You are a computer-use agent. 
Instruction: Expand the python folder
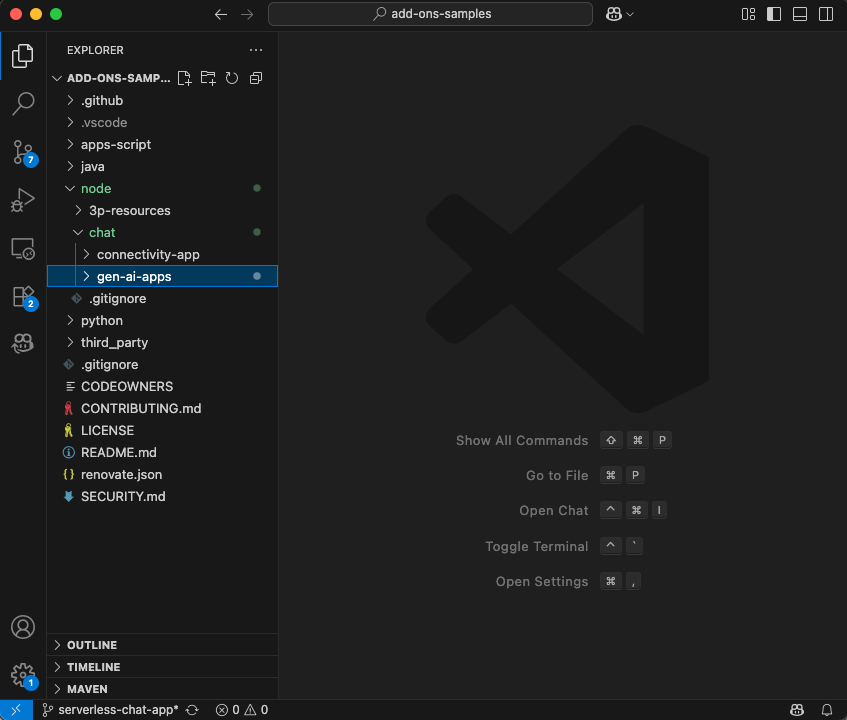pos(101,320)
